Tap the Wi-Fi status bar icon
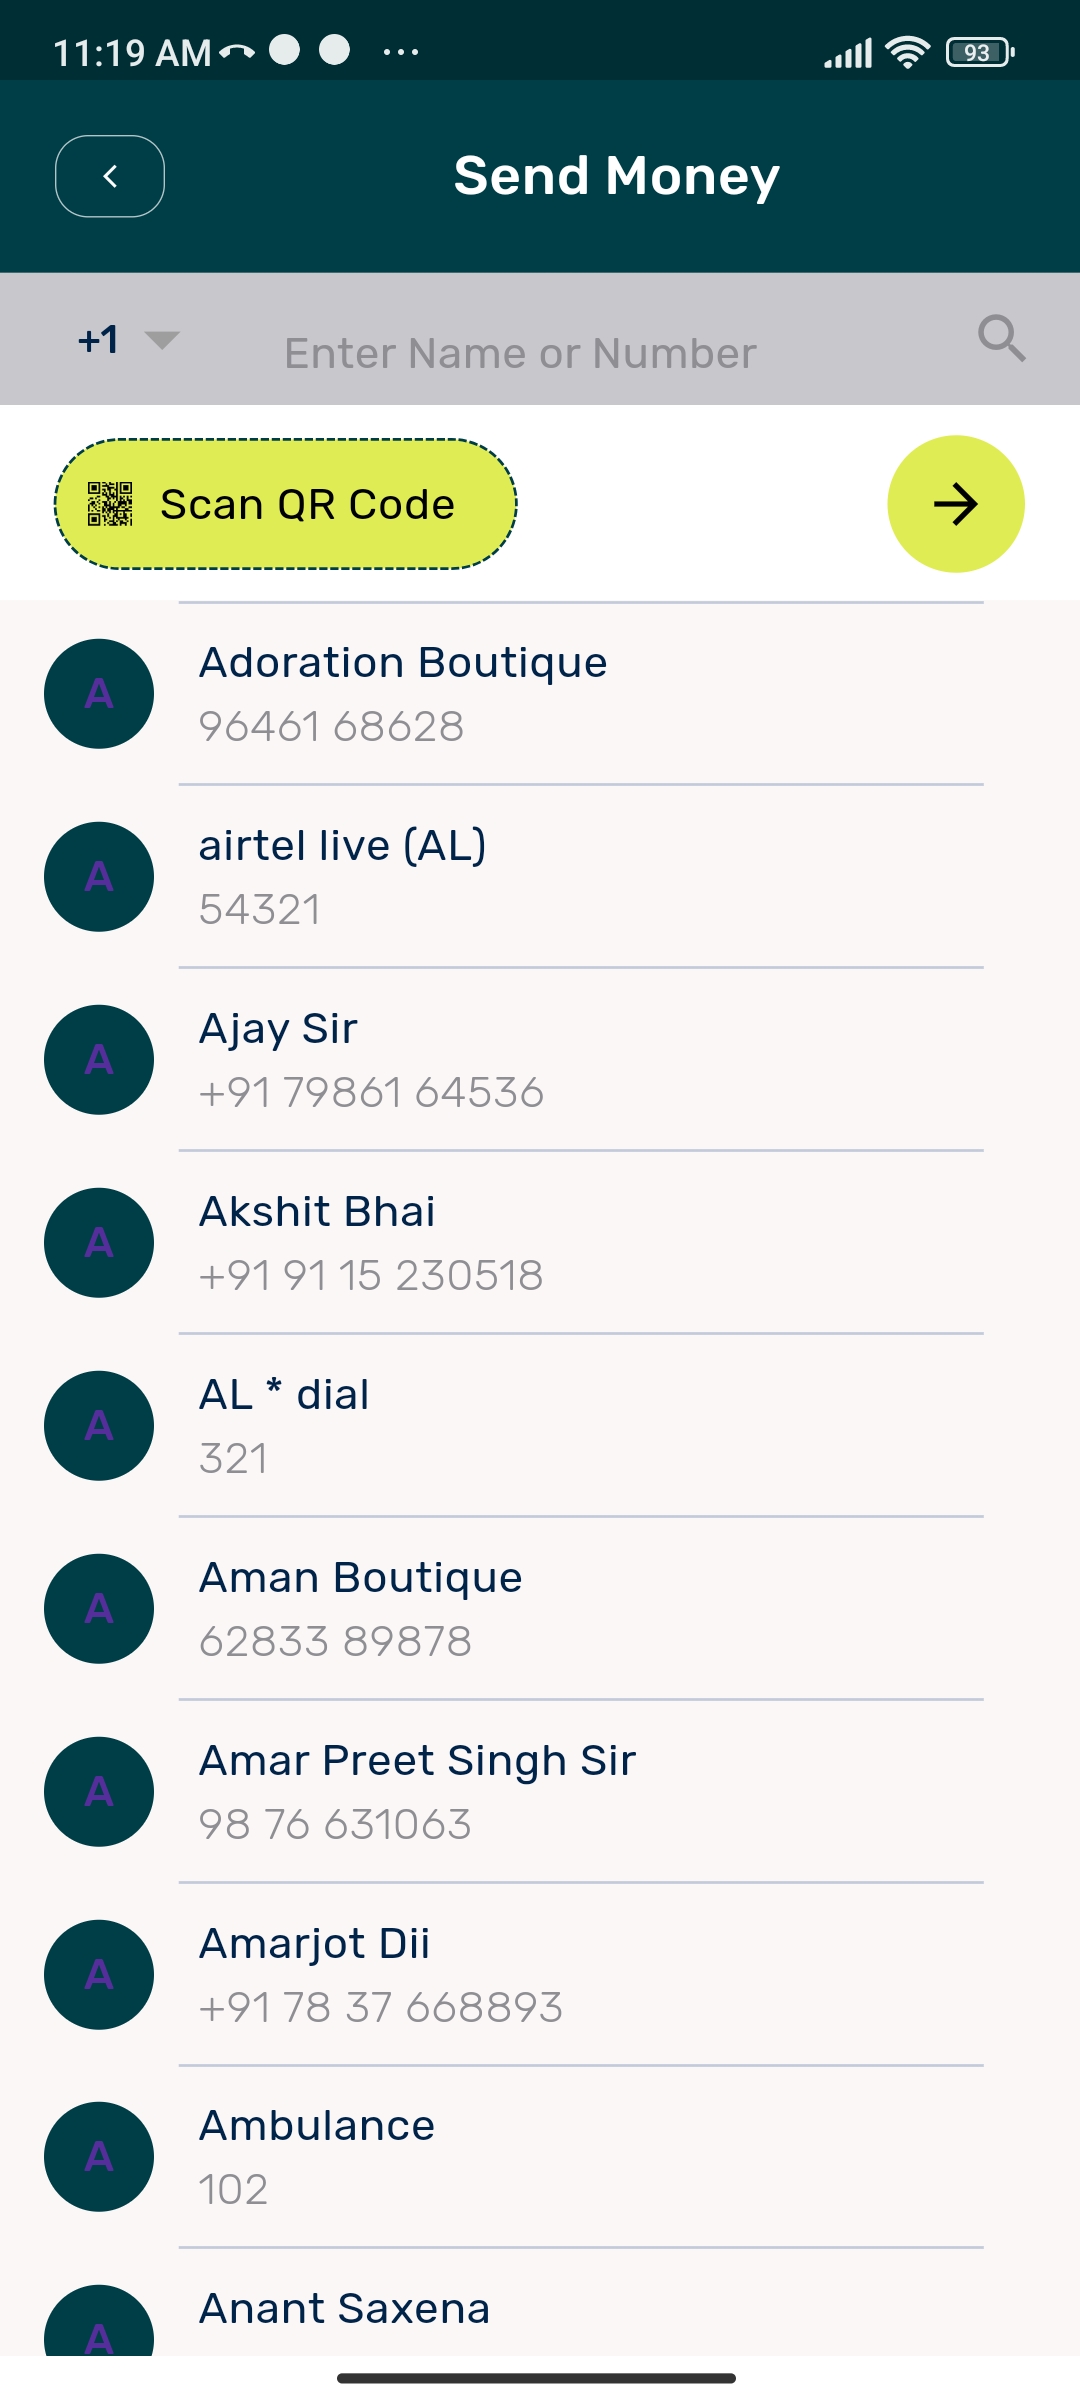This screenshot has height=2400, width=1080. coord(907,52)
